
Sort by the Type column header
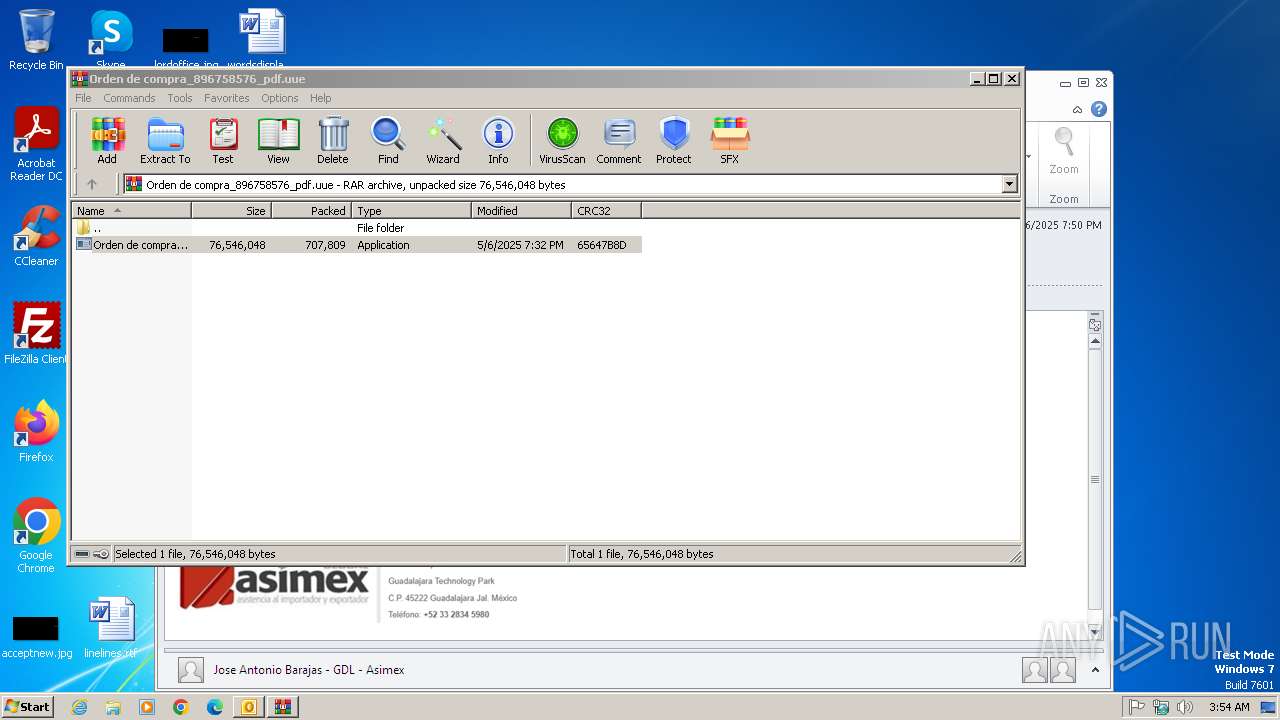[x=411, y=211]
